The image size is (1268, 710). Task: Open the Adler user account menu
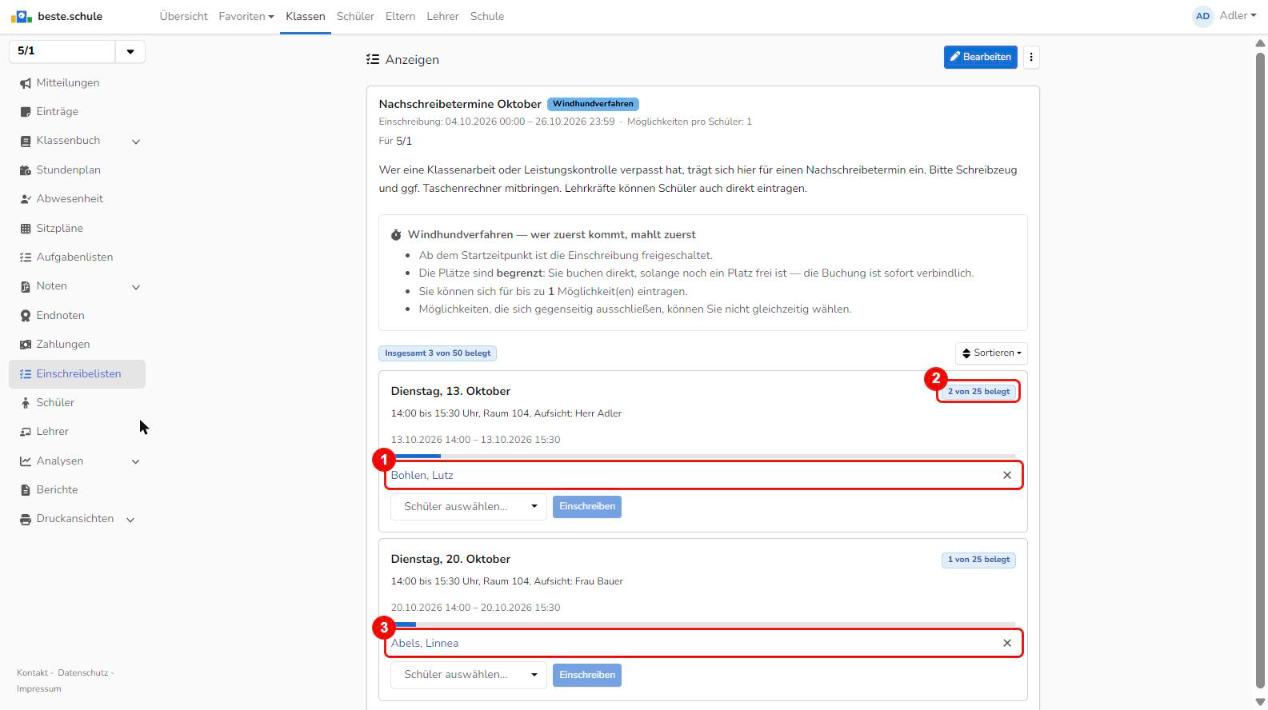click(1224, 16)
